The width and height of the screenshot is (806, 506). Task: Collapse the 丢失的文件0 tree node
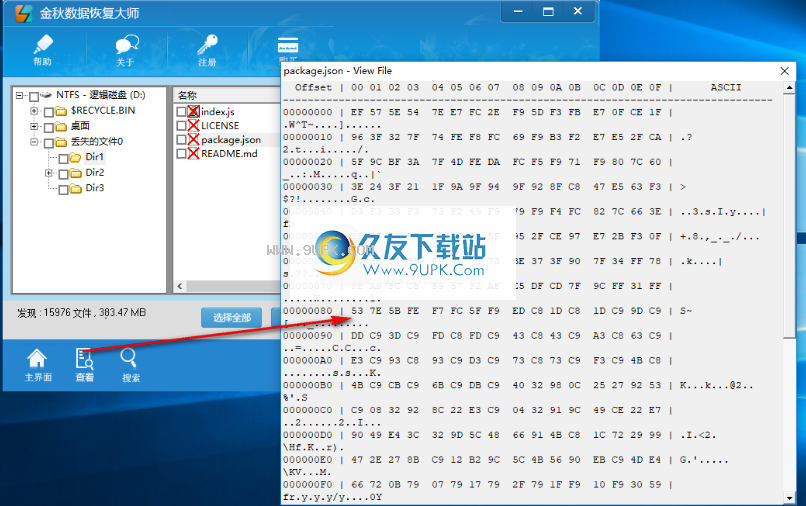(x=34, y=141)
